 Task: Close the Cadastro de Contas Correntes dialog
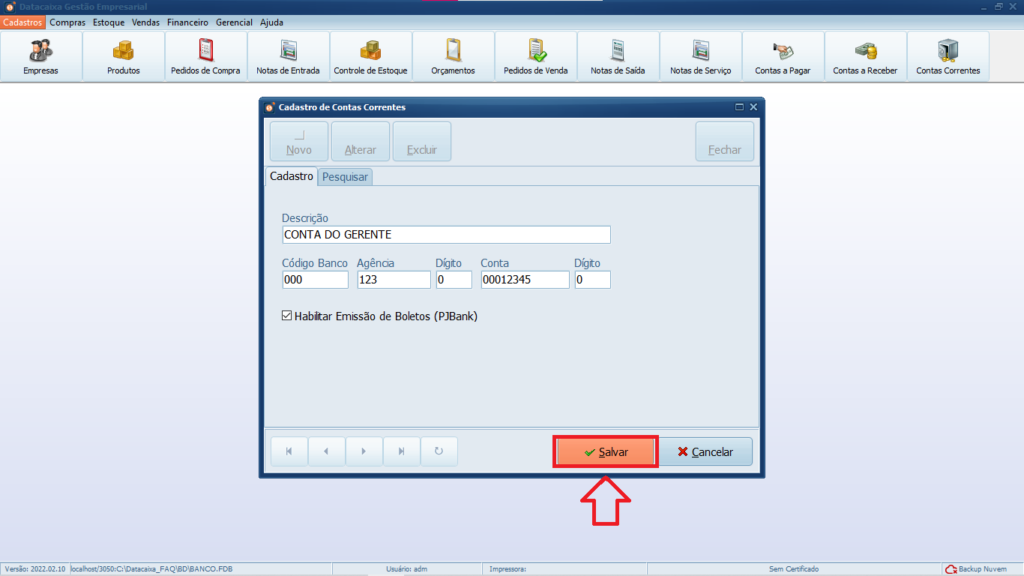(754, 107)
